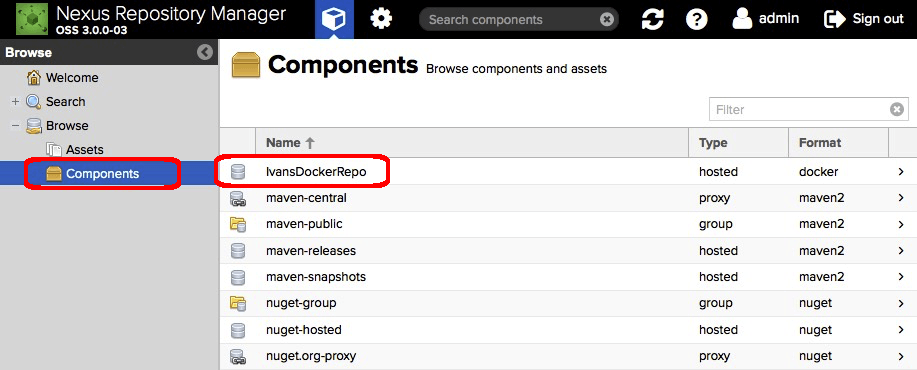Open the IvansDockerRepo row

click(x=568, y=172)
